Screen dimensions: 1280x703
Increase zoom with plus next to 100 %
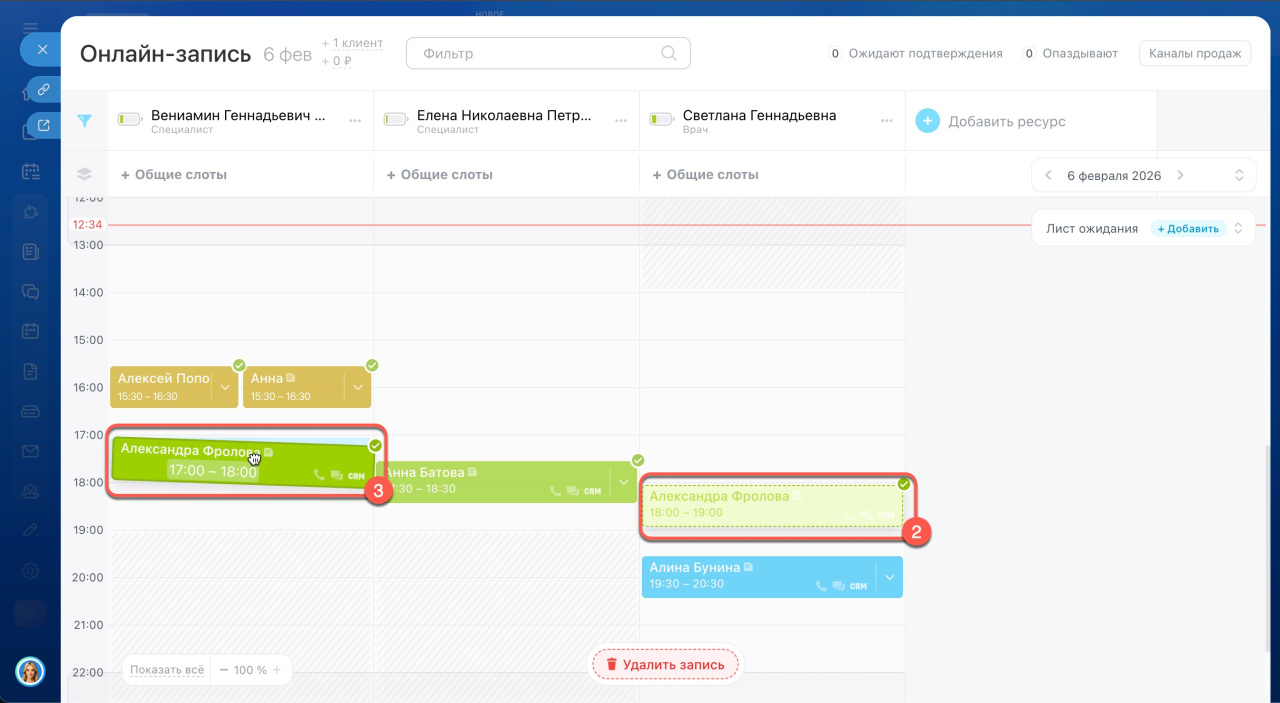tap(277, 670)
